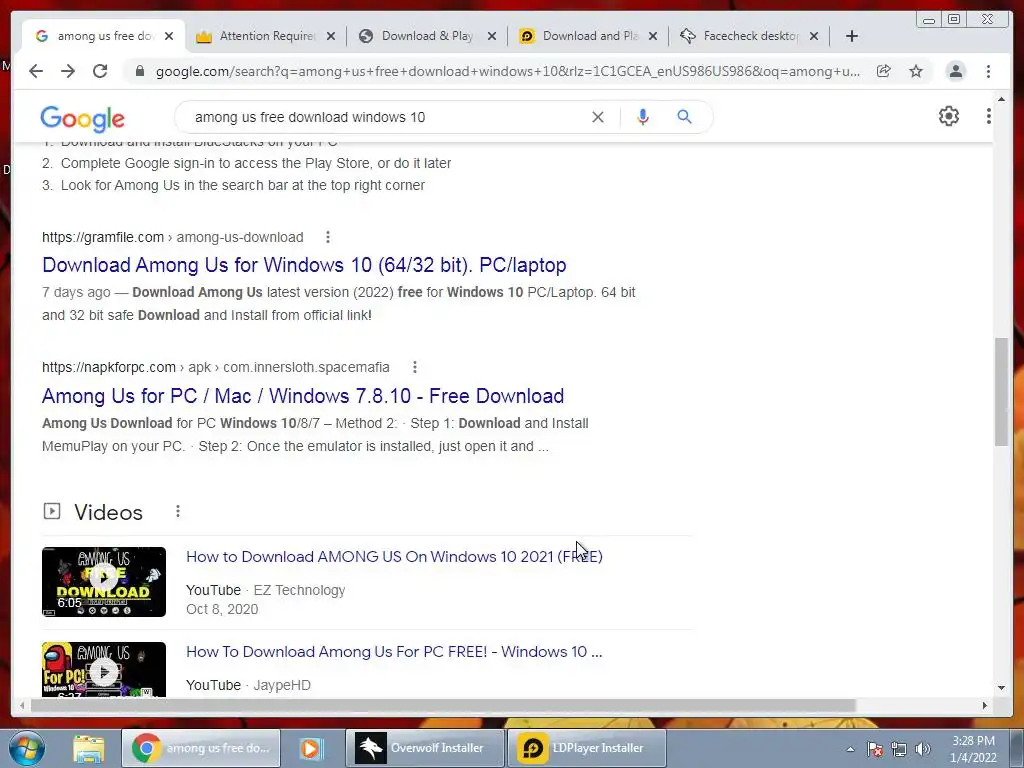Close the among us free download tab
This screenshot has width=1024, height=768.
168,36
